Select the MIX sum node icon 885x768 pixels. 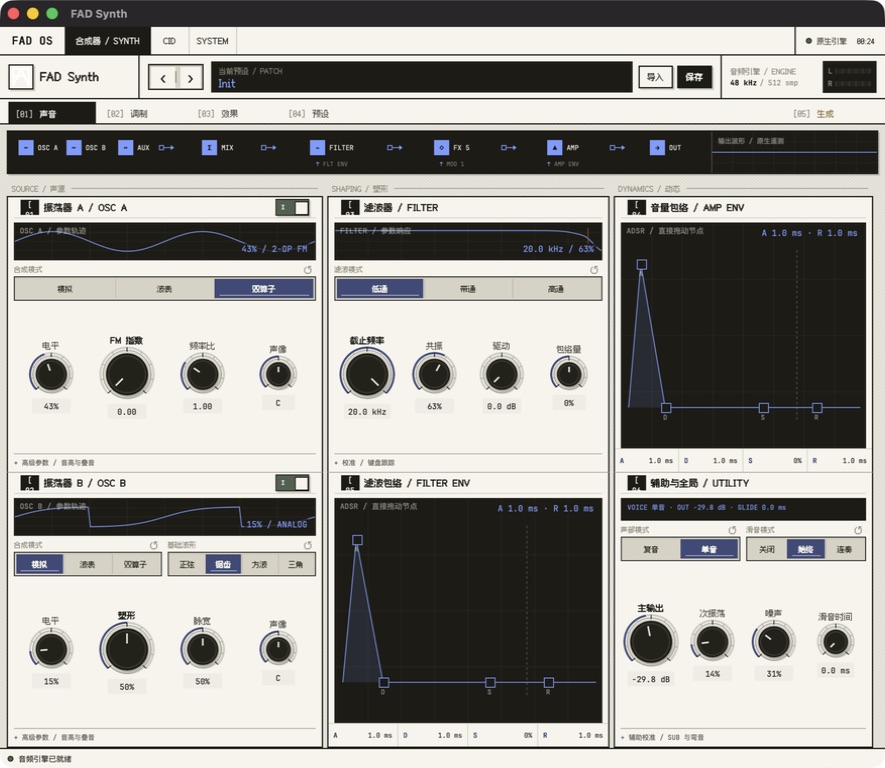coord(209,148)
